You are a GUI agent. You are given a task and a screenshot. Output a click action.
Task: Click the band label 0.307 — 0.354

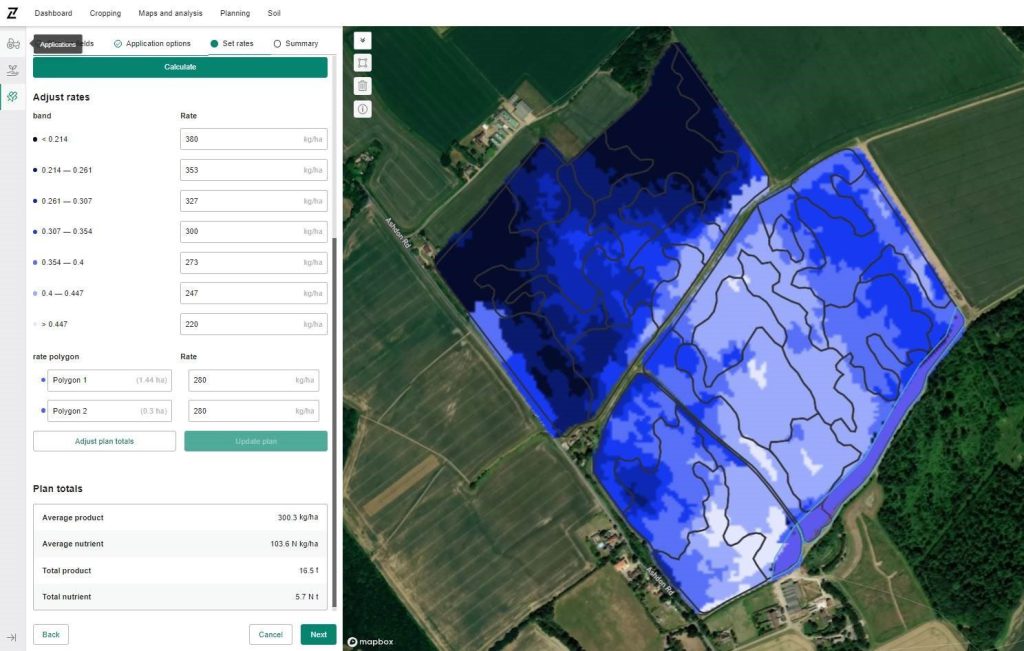click(x=67, y=232)
